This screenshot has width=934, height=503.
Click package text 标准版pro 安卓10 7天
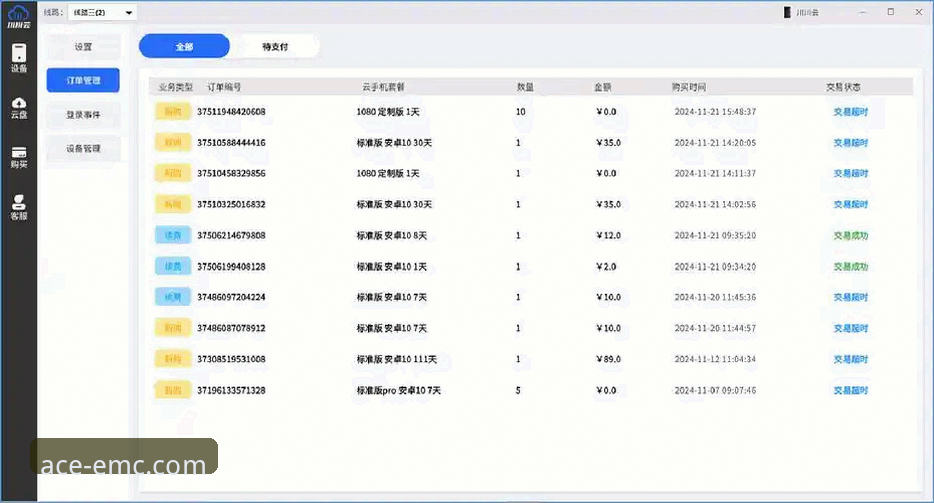click(x=398, y=390)
